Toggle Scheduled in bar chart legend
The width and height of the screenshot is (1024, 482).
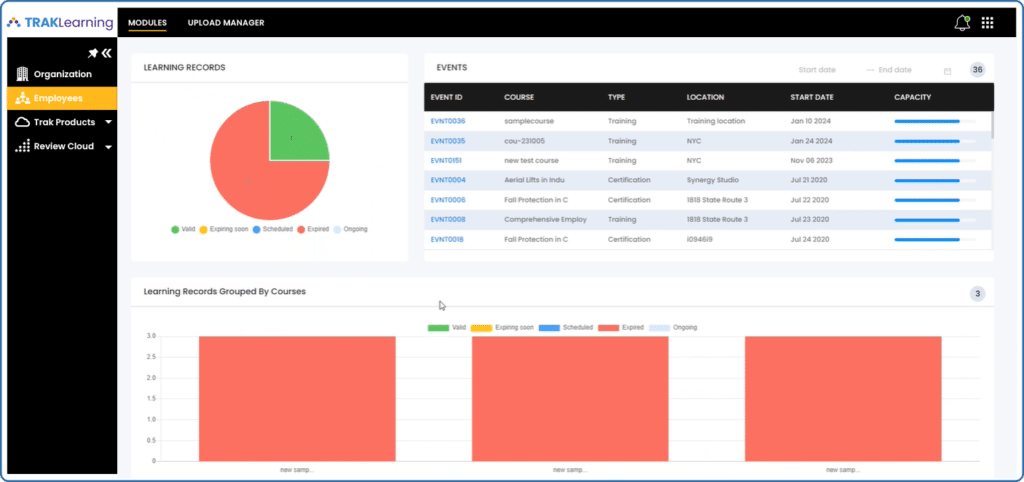click(566, 327)
